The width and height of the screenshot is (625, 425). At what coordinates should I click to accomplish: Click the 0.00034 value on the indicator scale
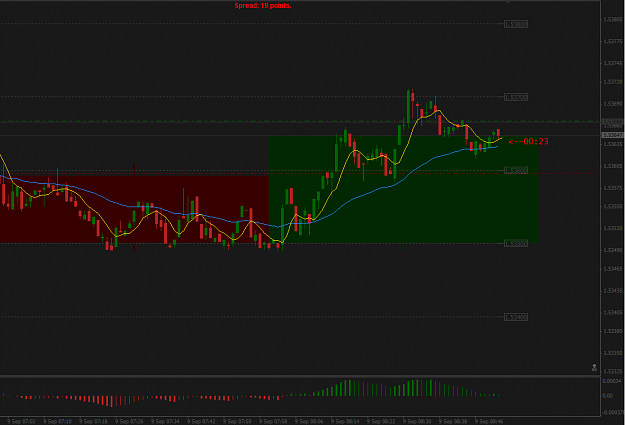pos(612,381)
